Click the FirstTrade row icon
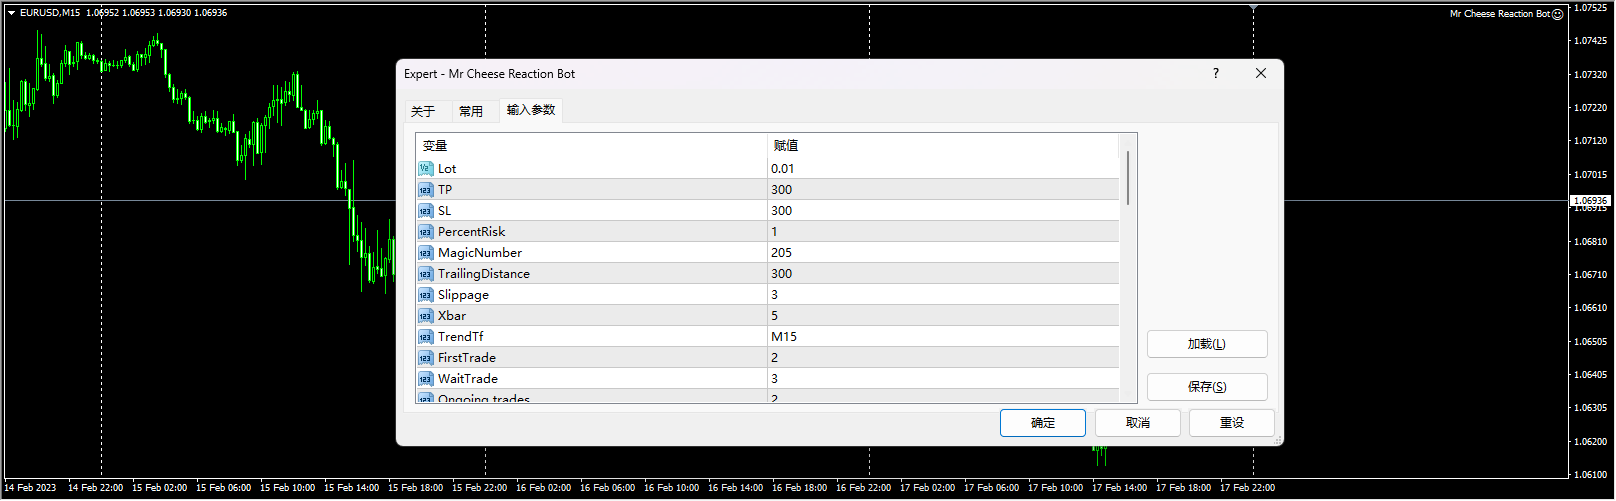This screenshot has width=1616, height=501. [425, 358]
